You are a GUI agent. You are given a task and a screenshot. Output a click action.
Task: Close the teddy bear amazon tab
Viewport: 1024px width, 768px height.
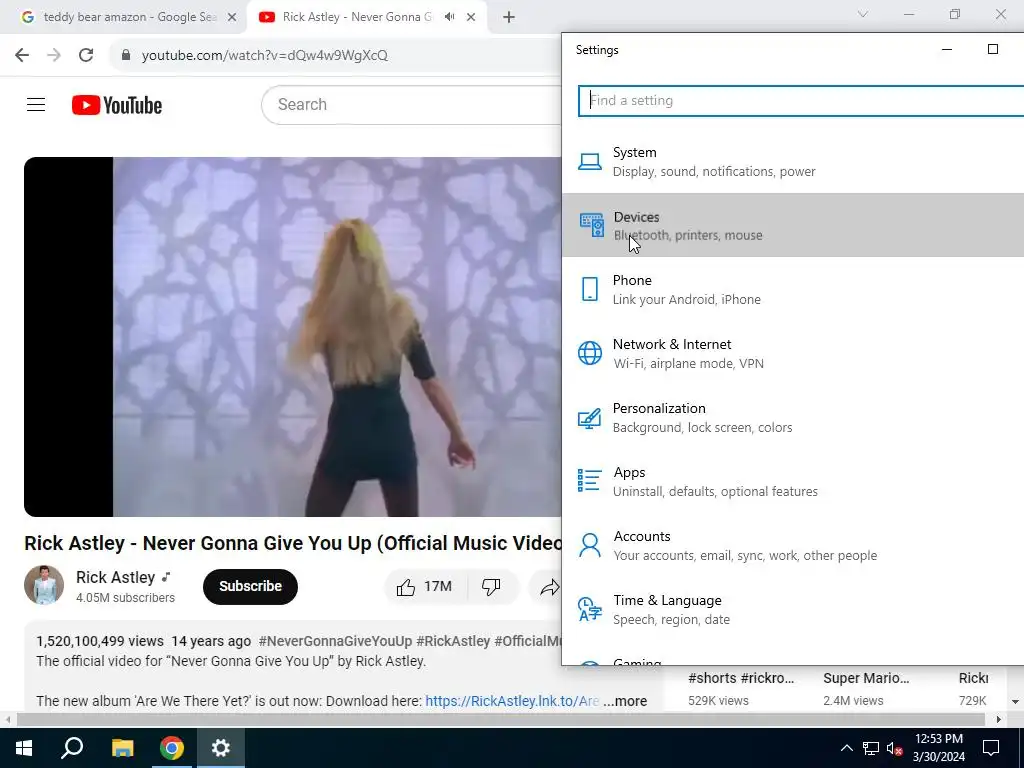point(232,17)
